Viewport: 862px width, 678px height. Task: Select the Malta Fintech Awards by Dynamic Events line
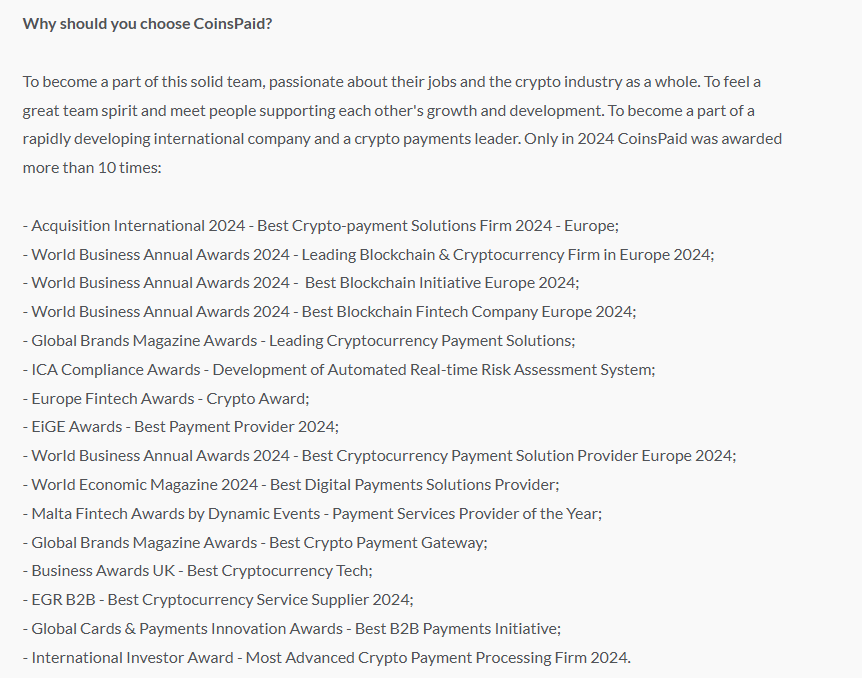point(312,514)
